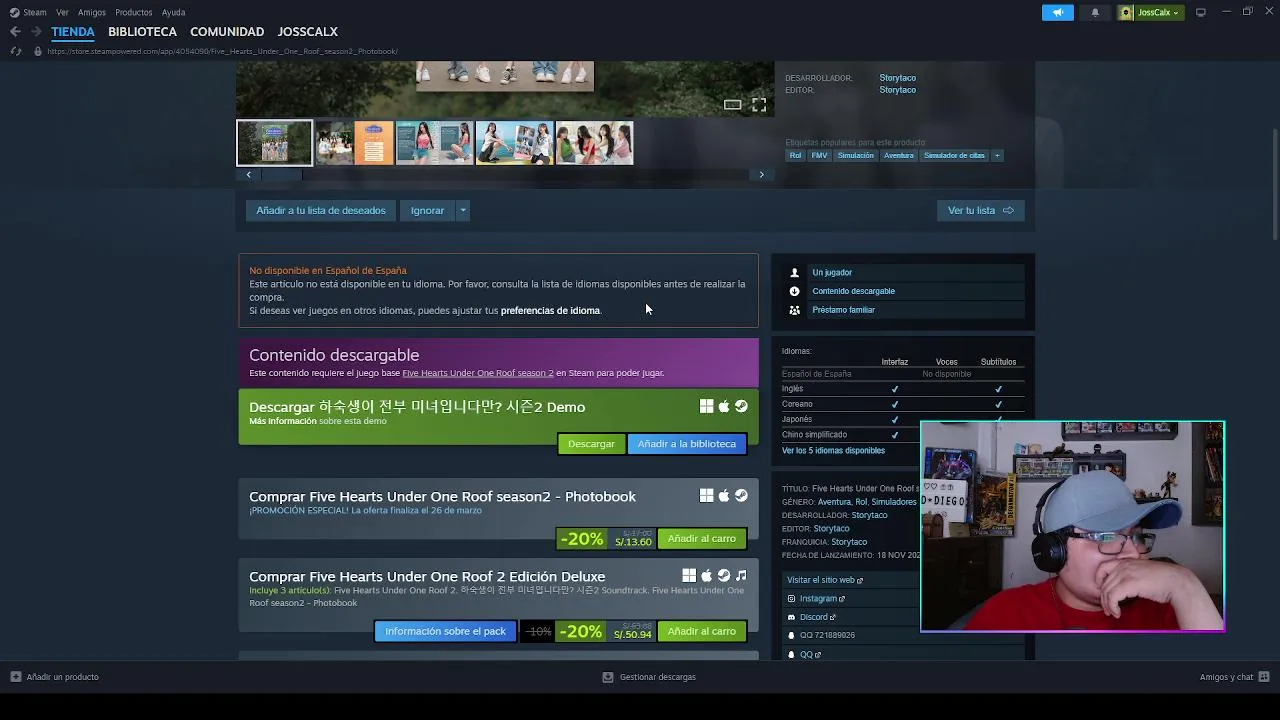The height and width of the screenshot is (720, 1280).
Task: Switch to the JOSSCALX profile tab
Action: tap(307, 32)
